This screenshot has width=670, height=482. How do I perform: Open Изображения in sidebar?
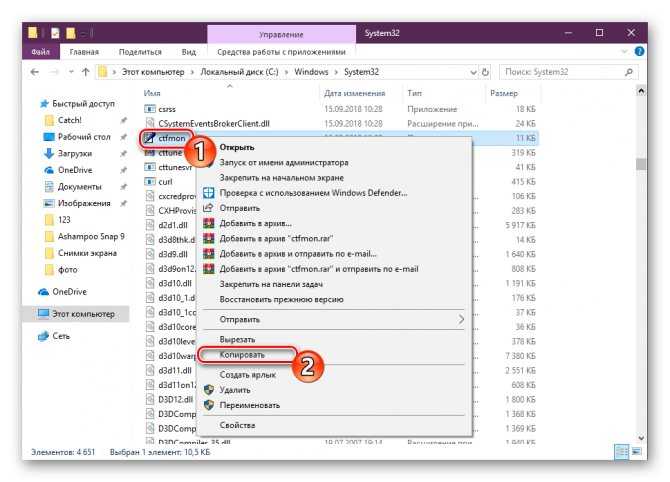tap(84, 203)
